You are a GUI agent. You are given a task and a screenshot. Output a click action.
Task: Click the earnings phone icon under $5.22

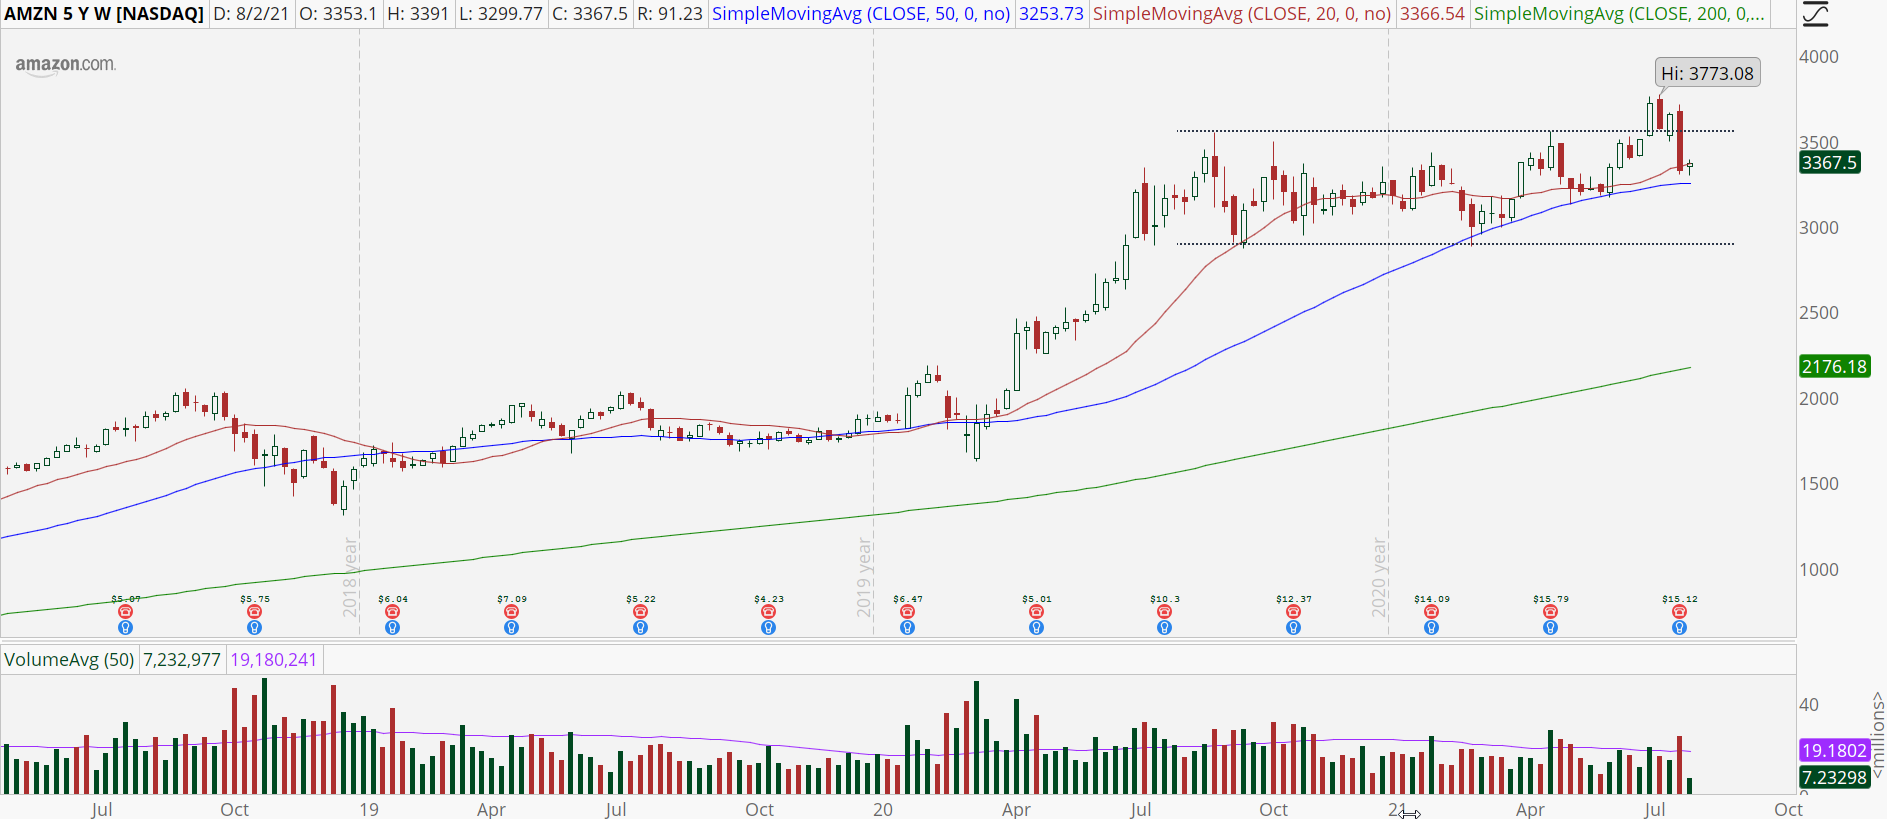pyautogui.click(x=641, y=612)
